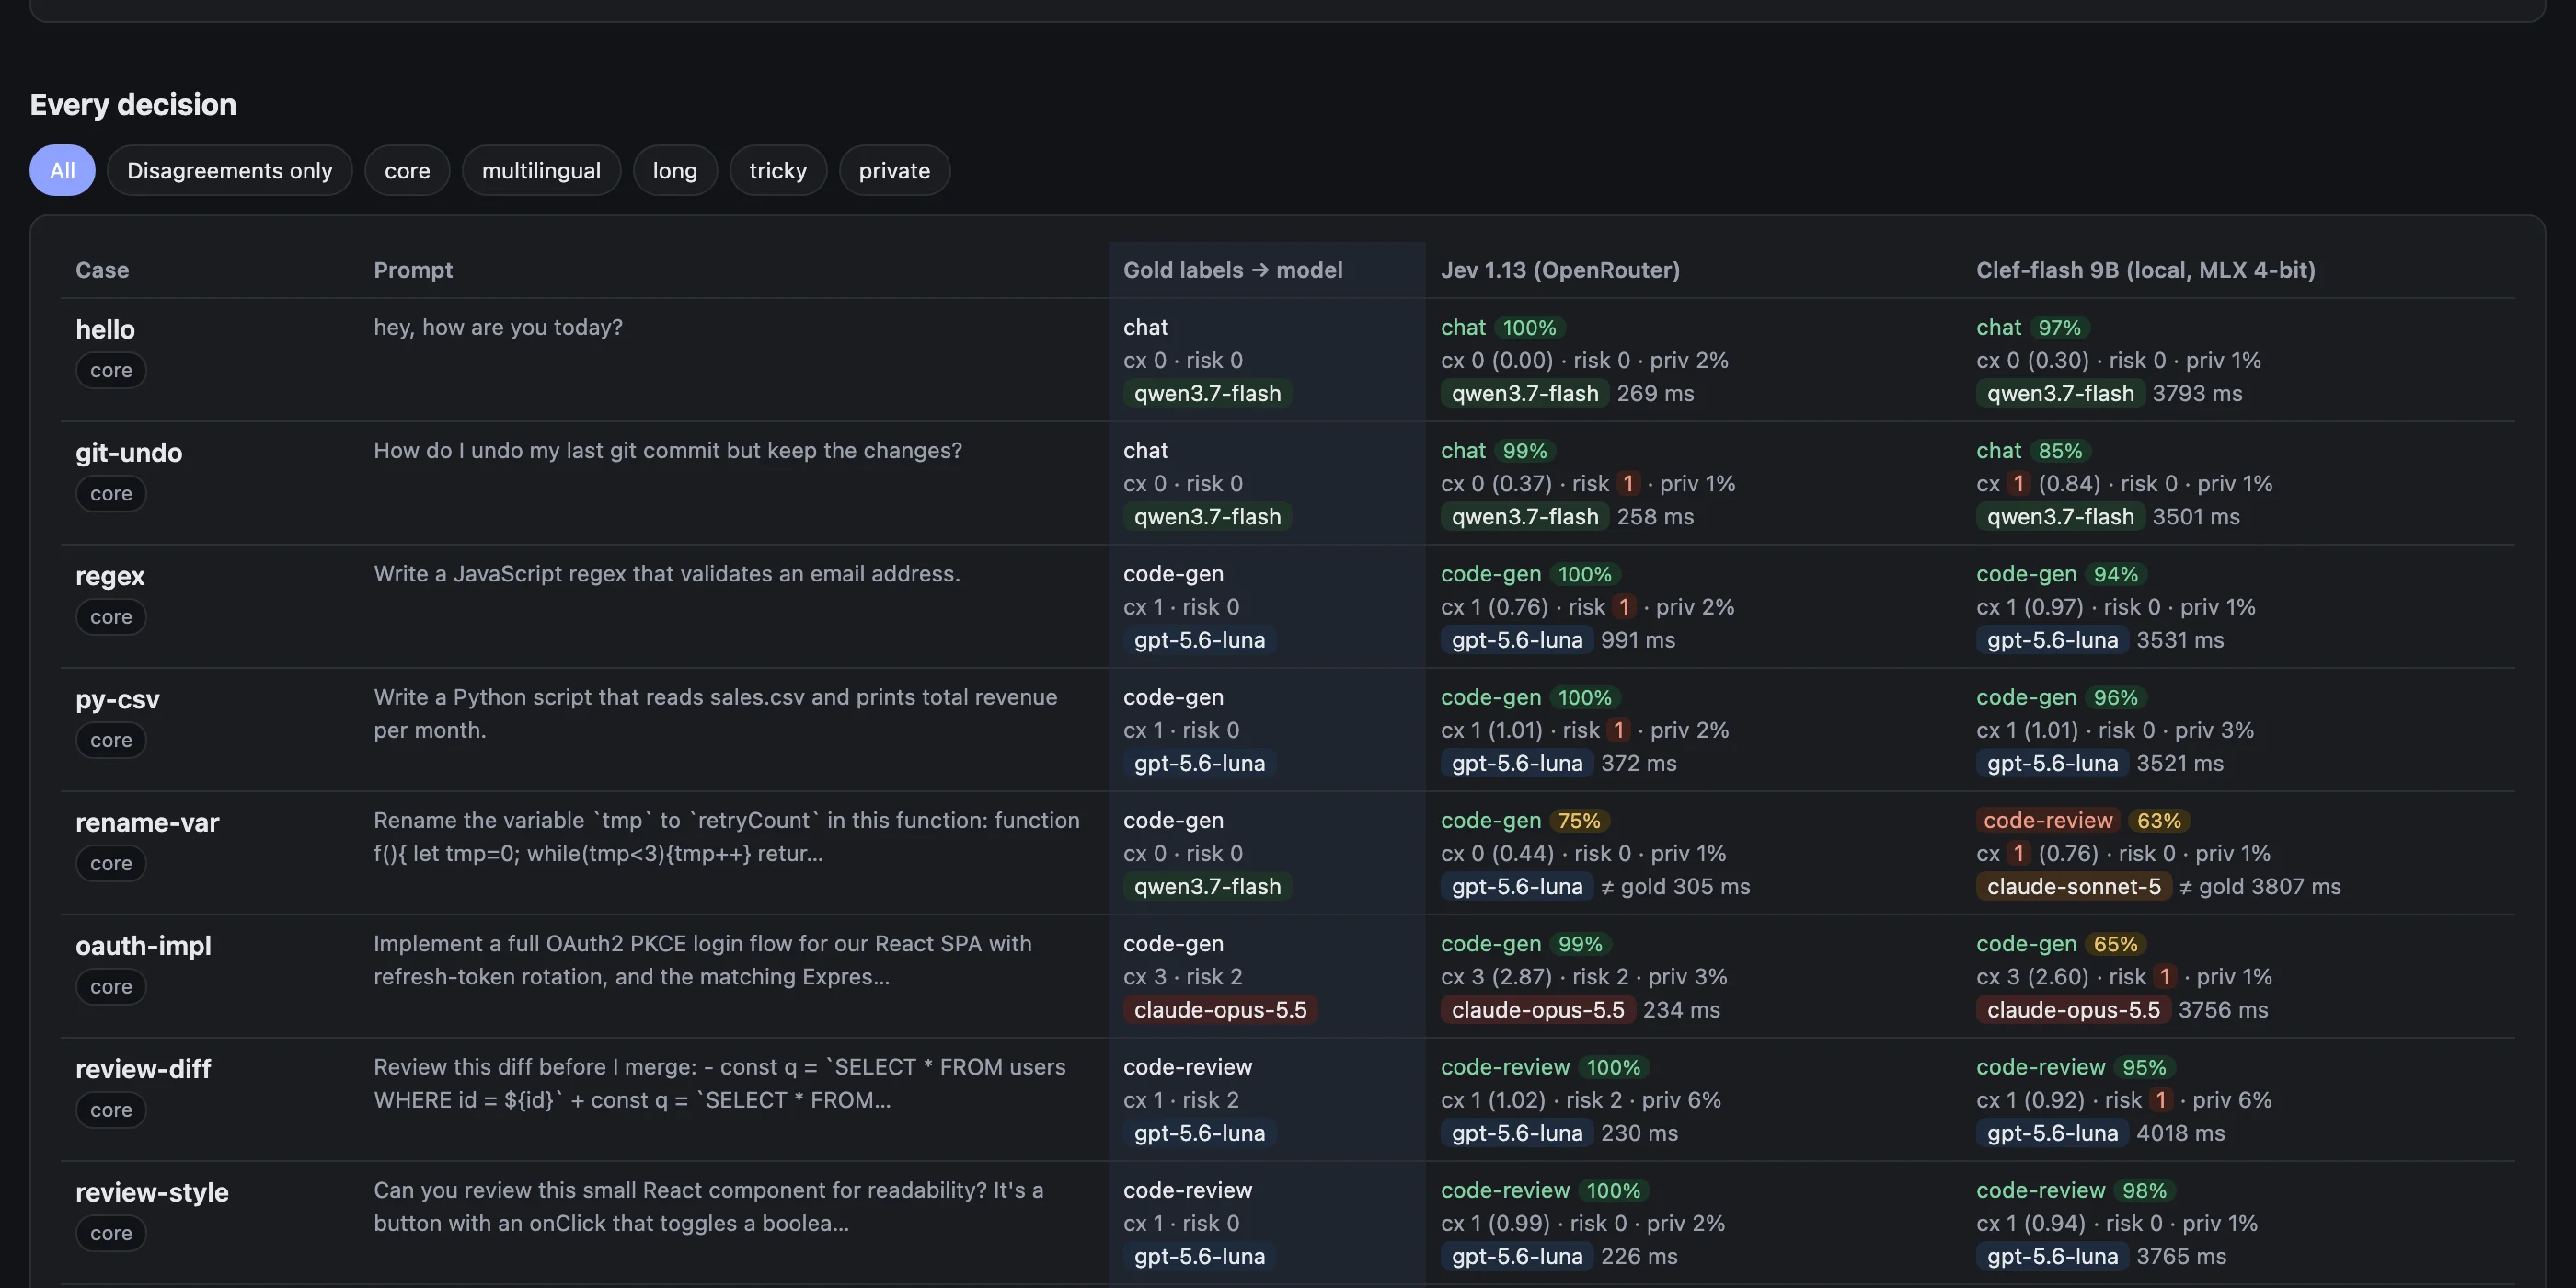Click the Gold labels → model header
Image resolution: width=2576 pixels, height=1288 pixels.
(1233, 270)
